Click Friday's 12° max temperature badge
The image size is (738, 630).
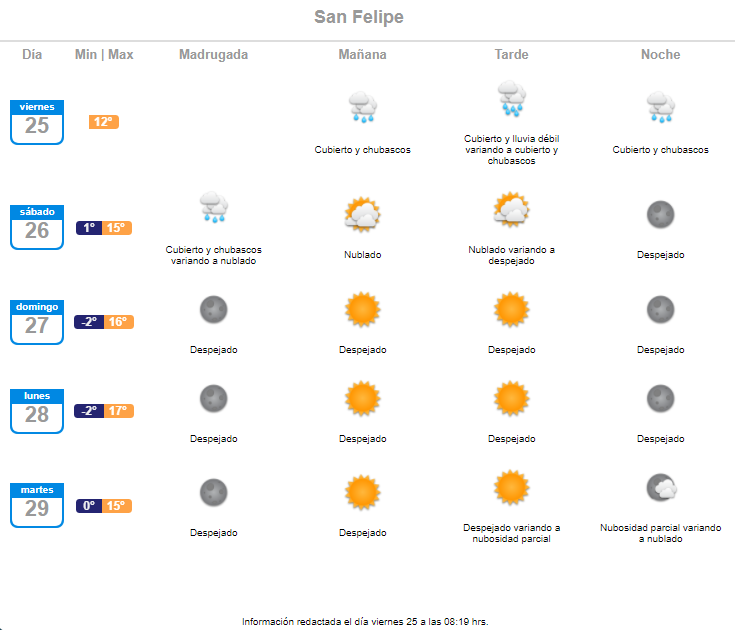click(104, 122)
